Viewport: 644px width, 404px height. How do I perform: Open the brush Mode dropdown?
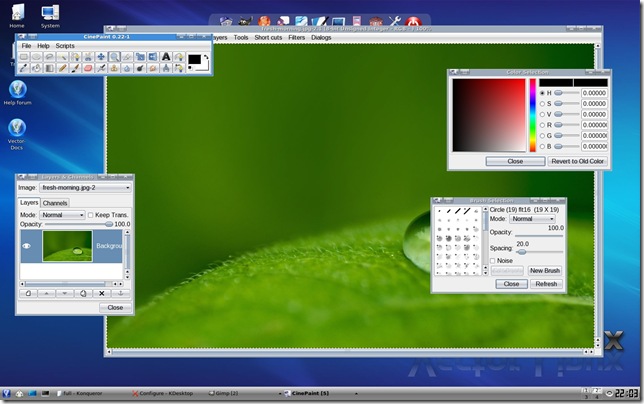532,218
